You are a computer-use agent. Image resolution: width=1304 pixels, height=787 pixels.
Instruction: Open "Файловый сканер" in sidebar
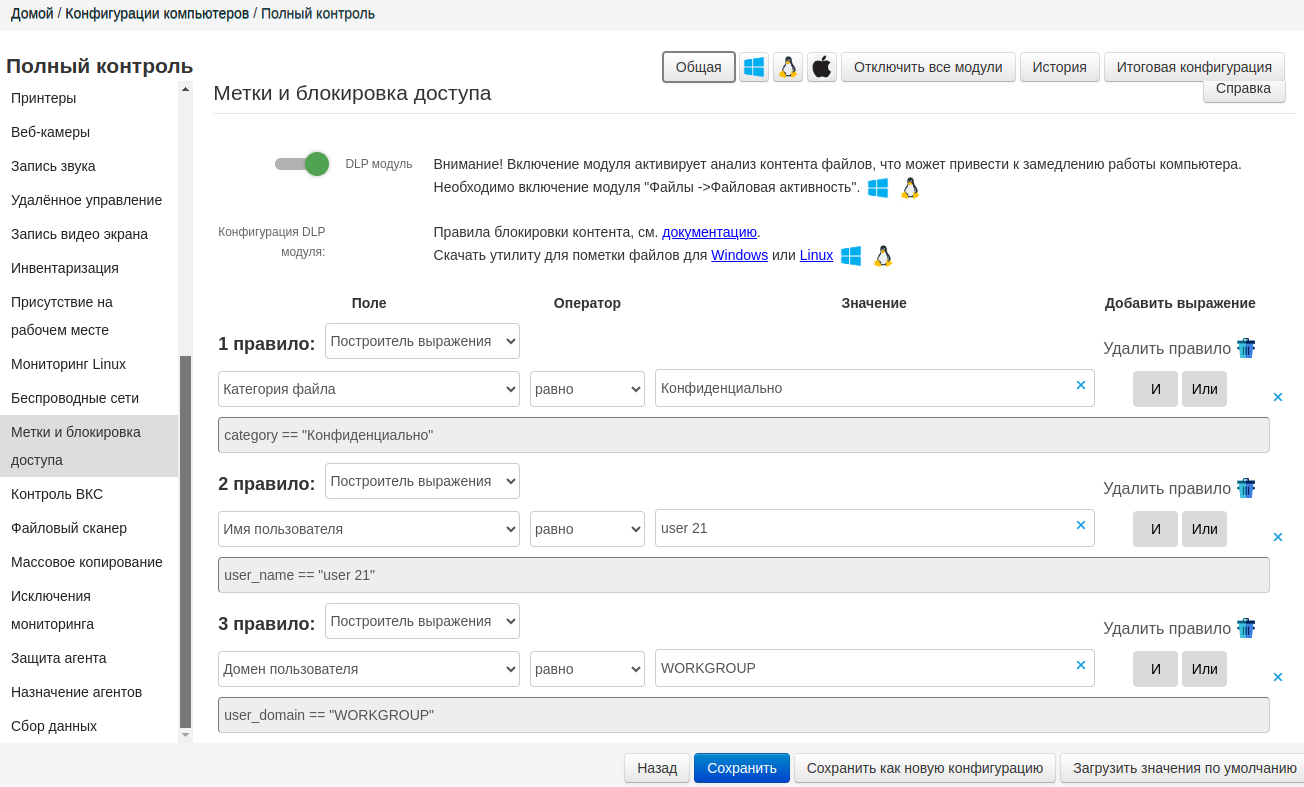(69, 528)
